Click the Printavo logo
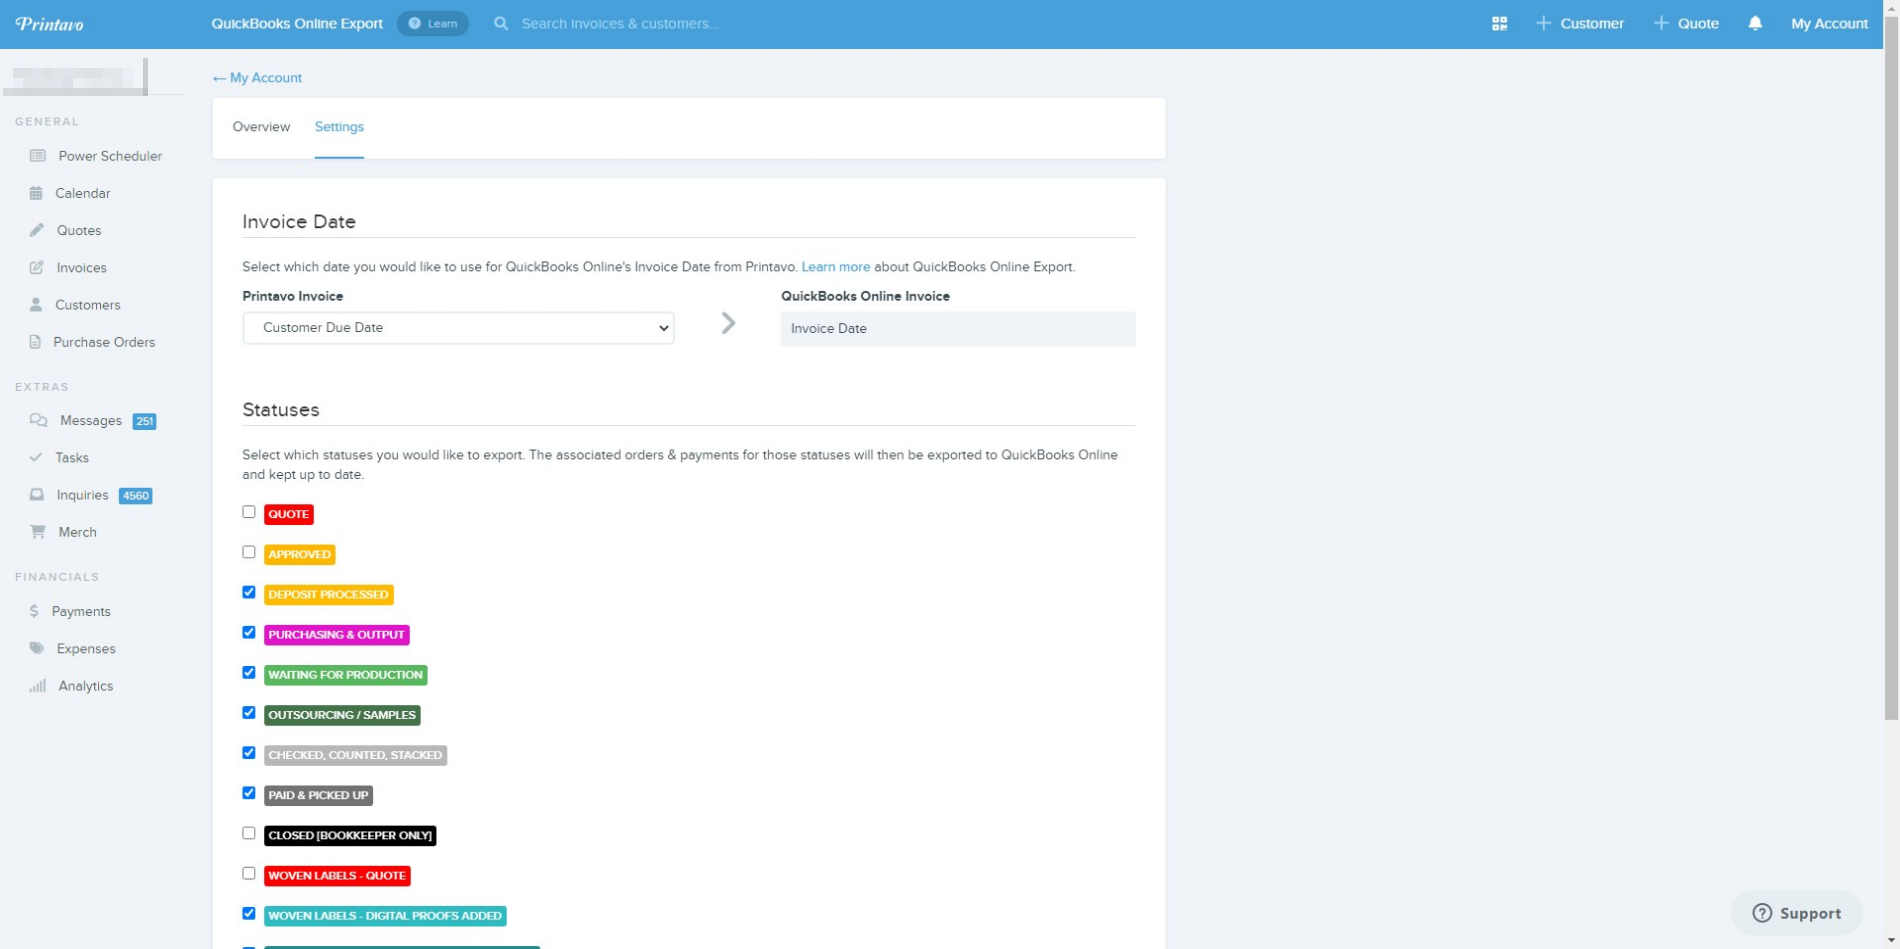This screenshot has width=1900, height=949. tap(49, 24)
